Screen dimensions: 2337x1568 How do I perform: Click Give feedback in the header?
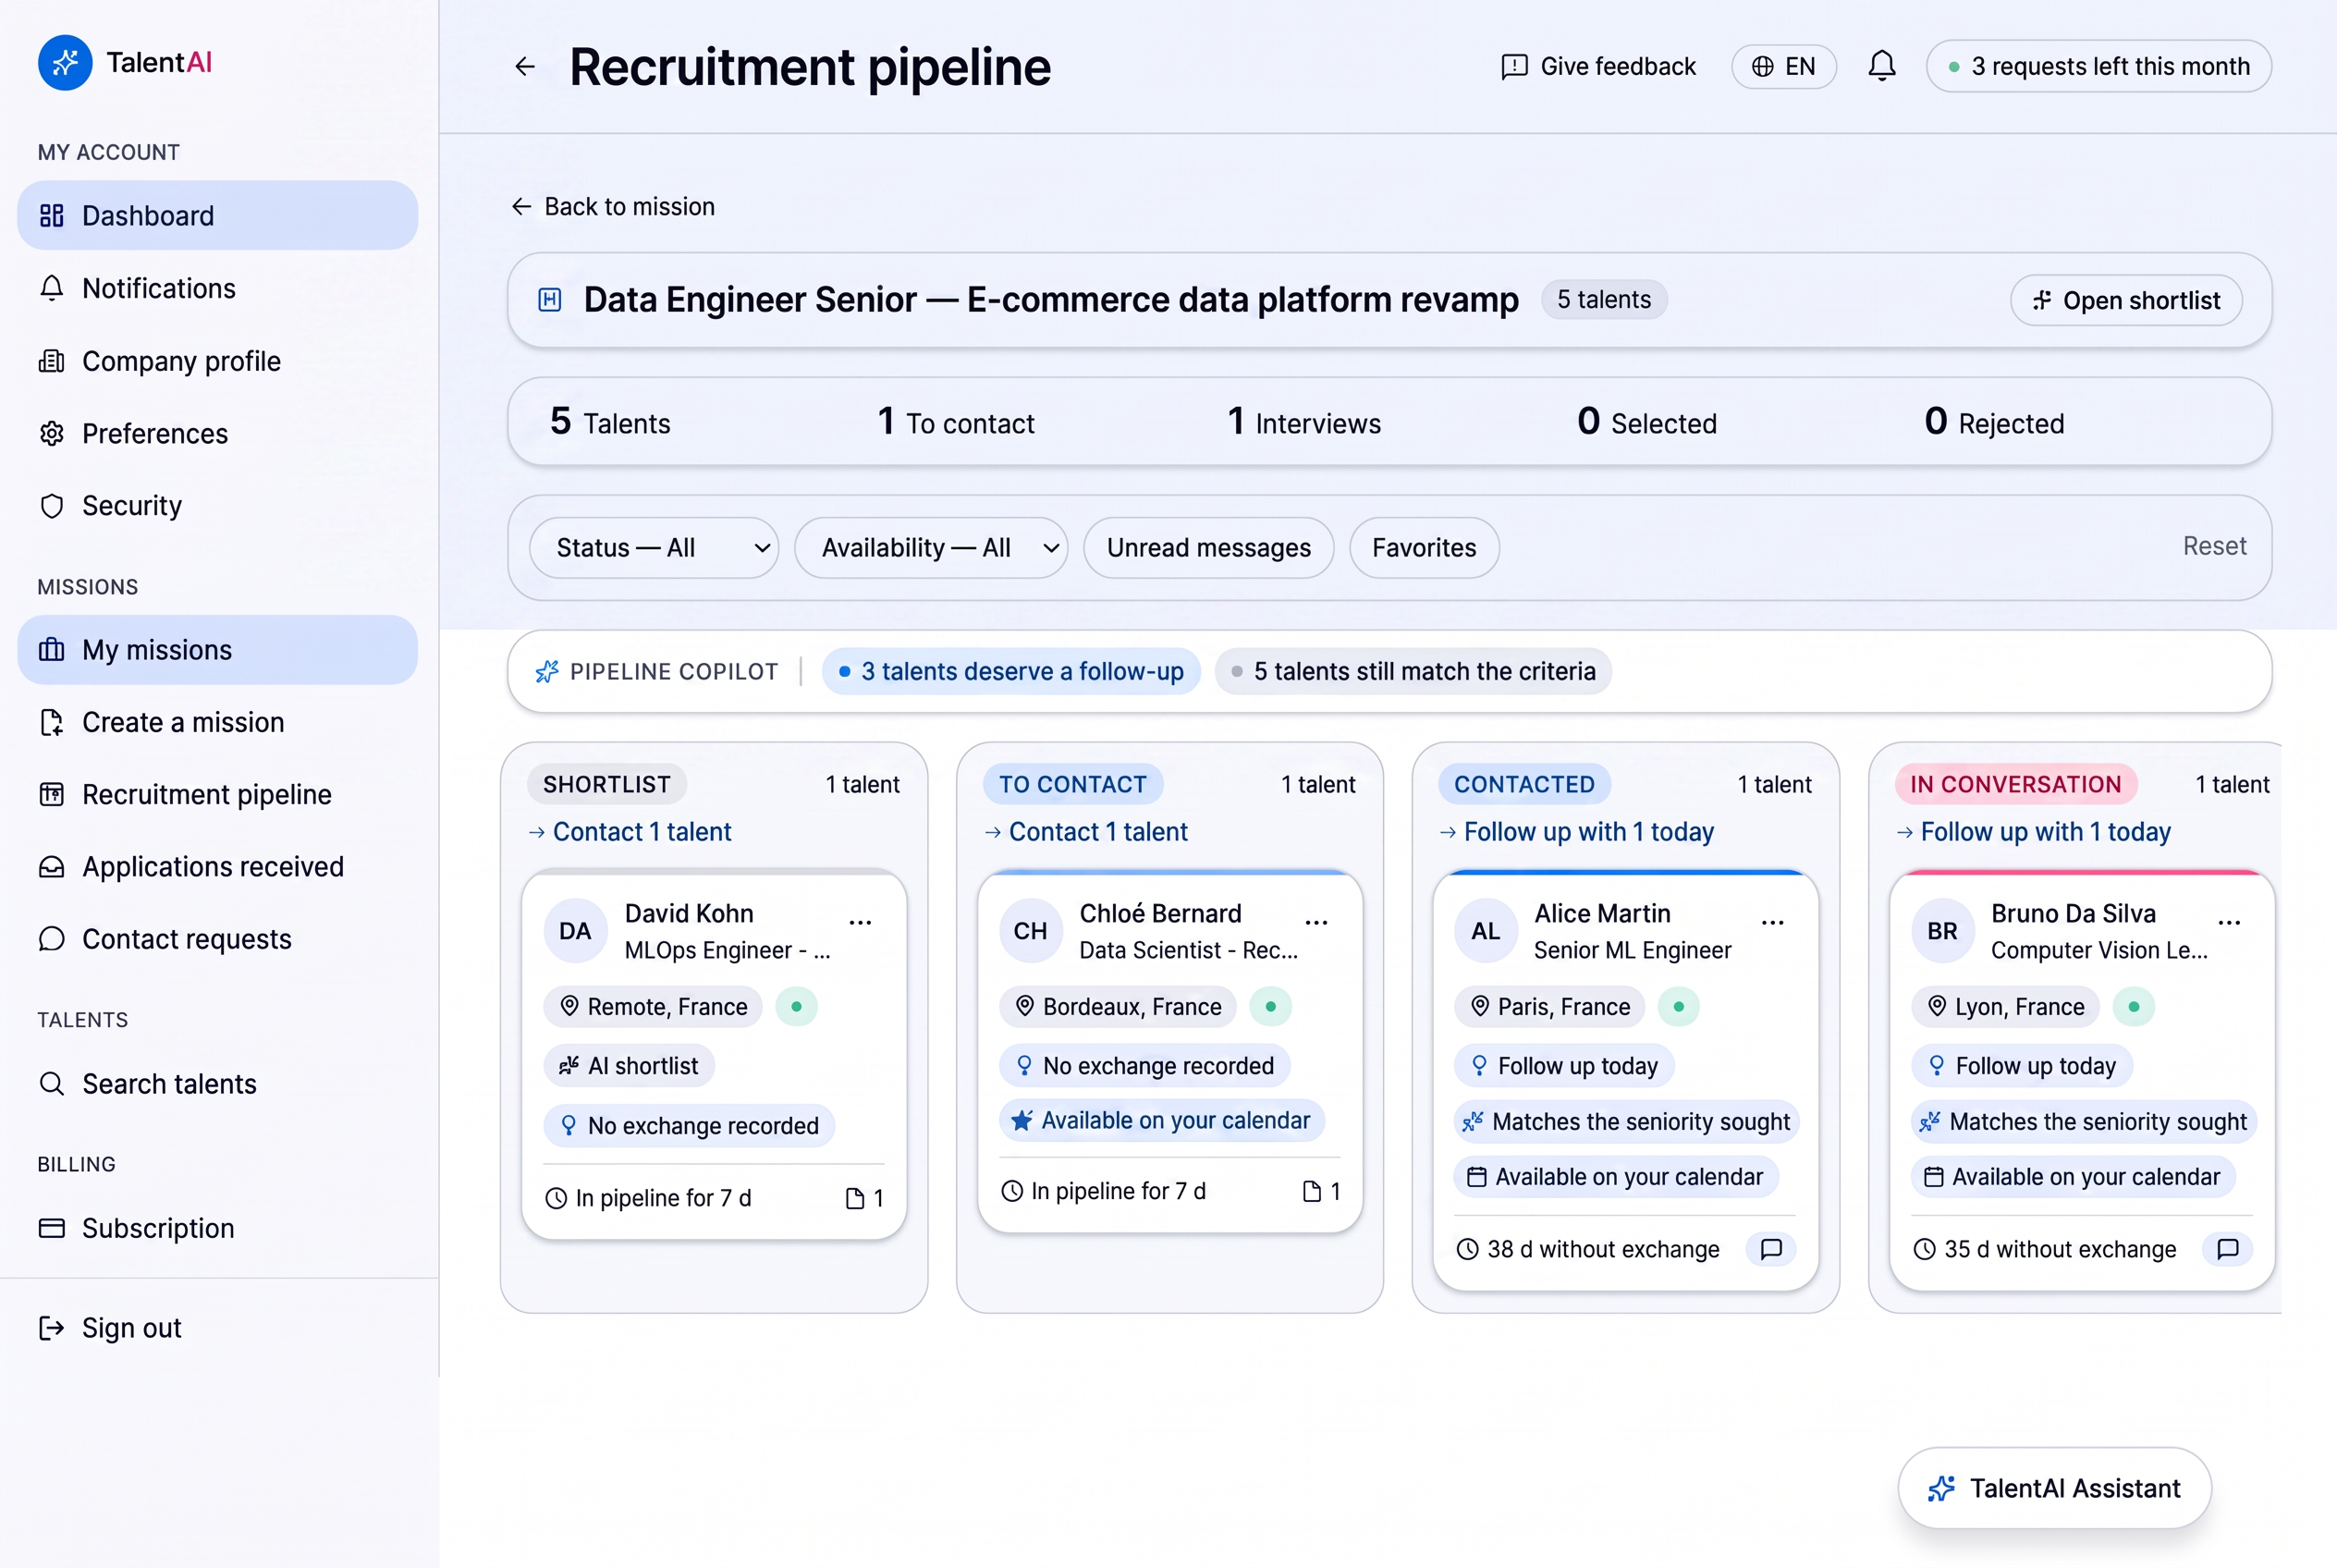pyautogui.click(x=1598, y=67)
